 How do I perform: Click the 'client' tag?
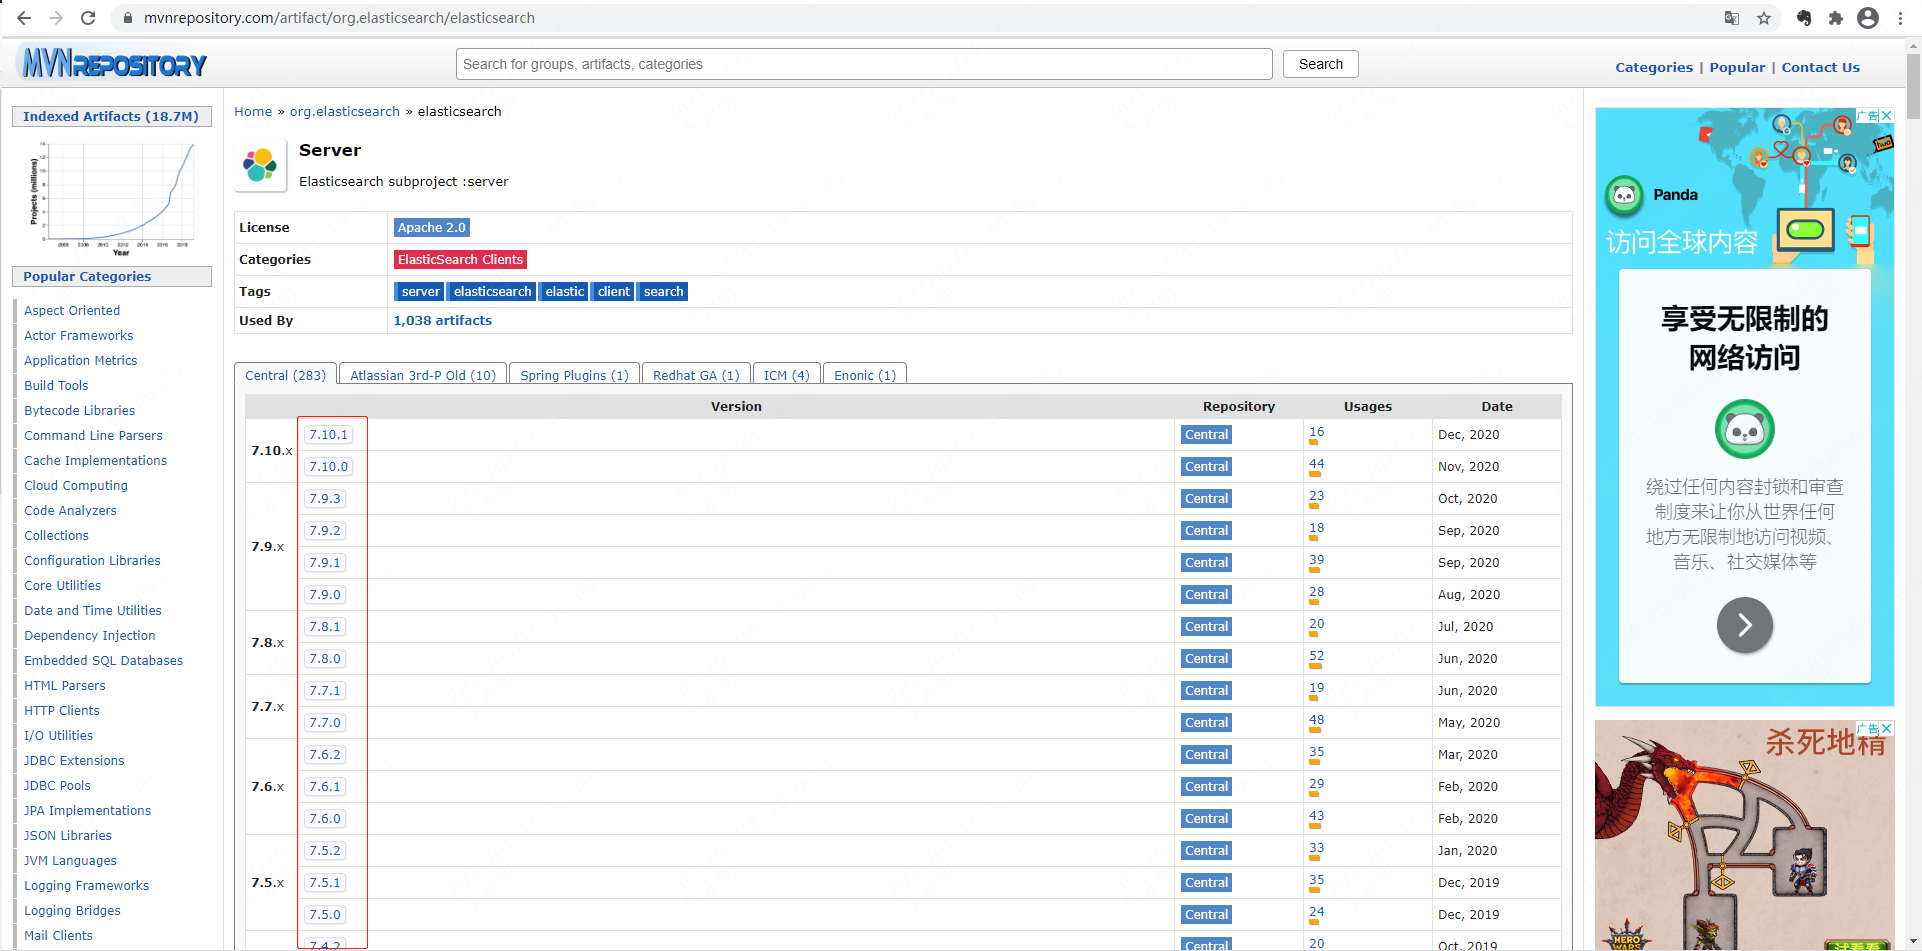tap(613, 292)
